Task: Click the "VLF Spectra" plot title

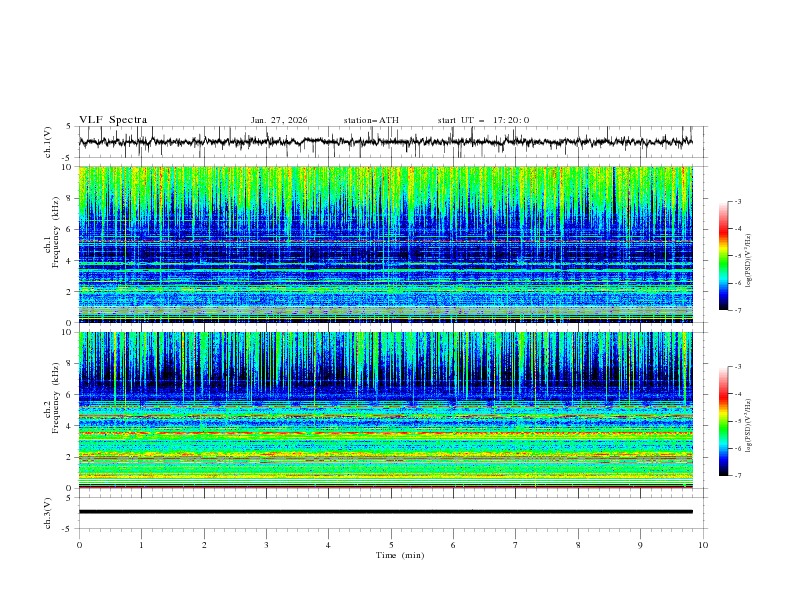Action: [113, 120]
